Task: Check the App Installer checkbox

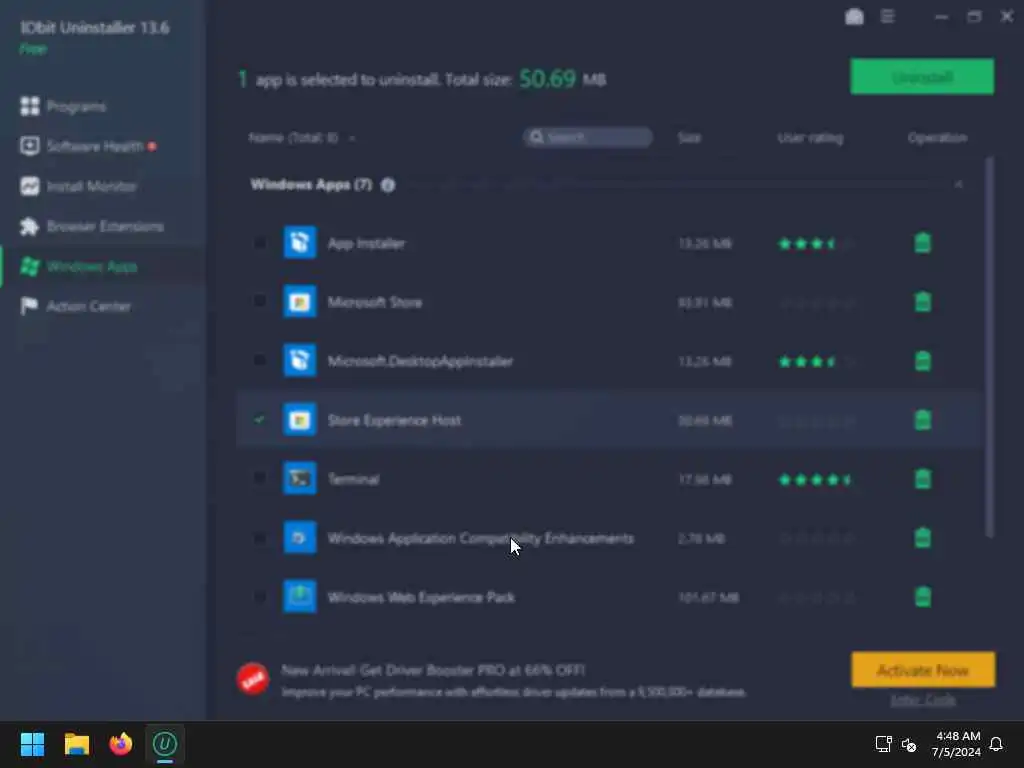Action: point(259,243)
